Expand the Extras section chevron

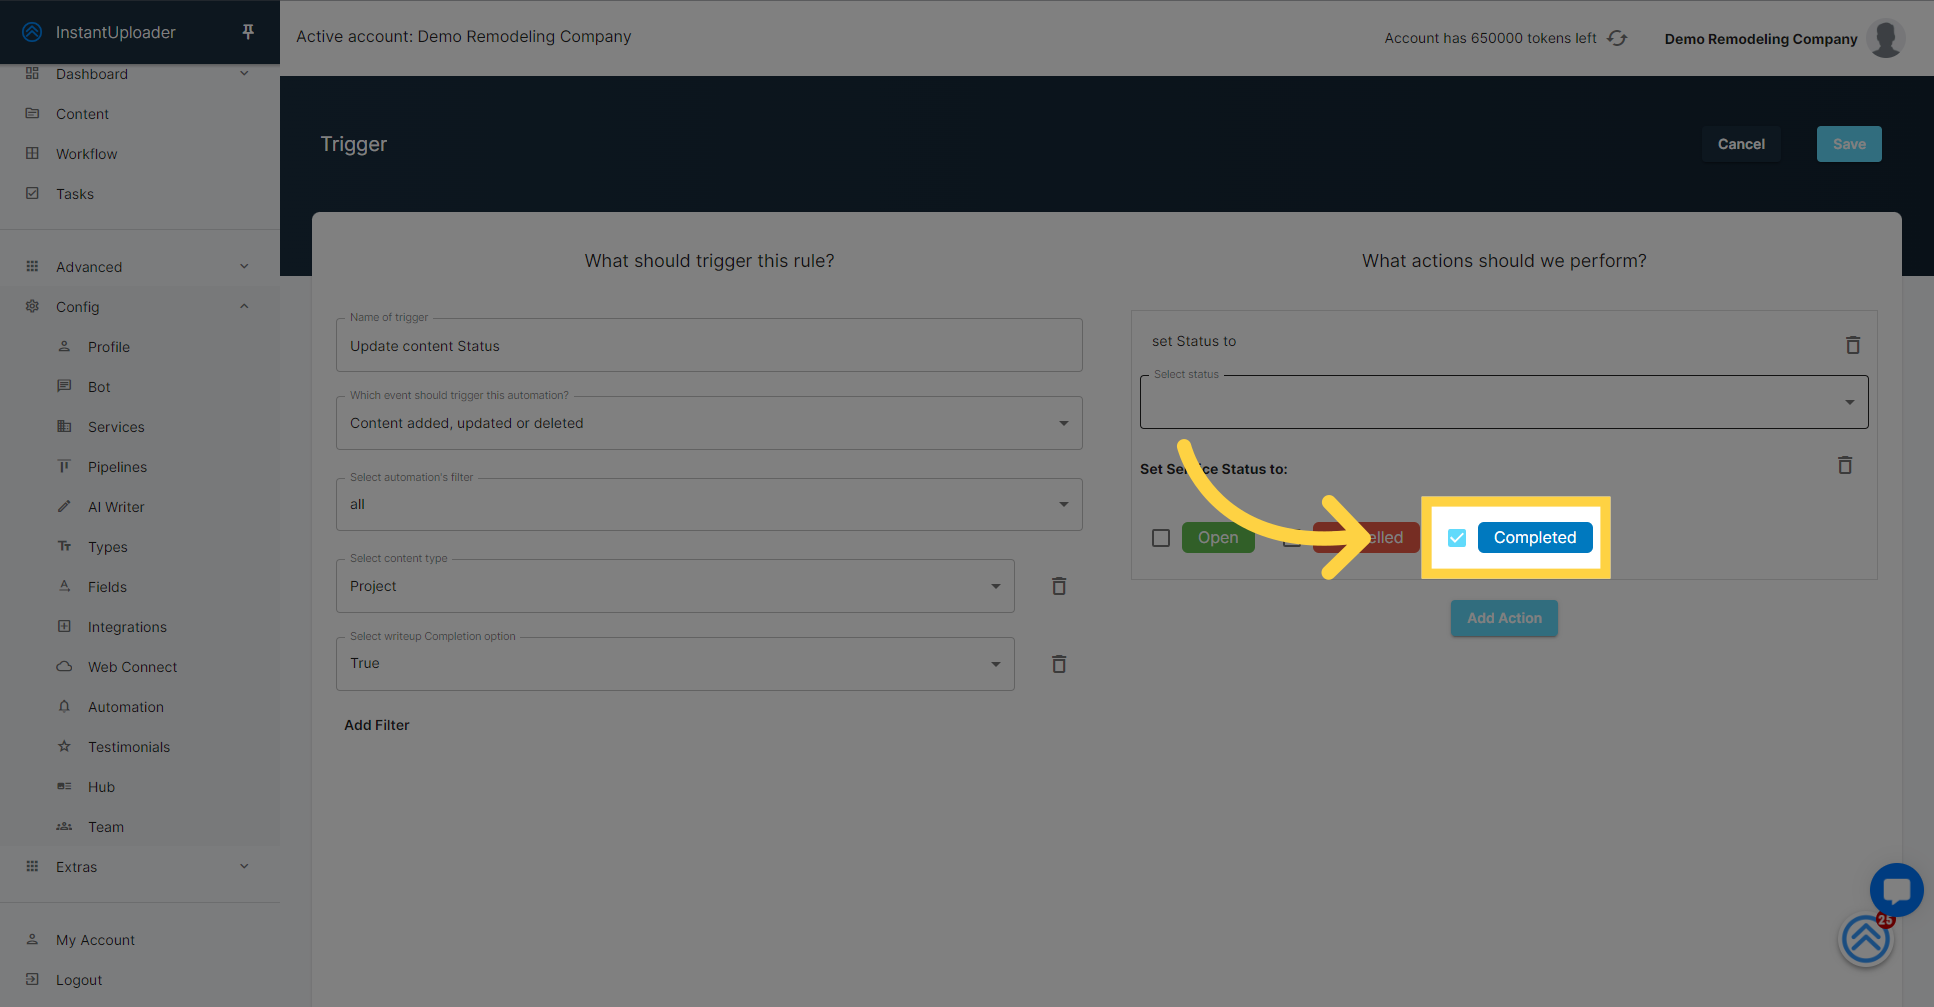[244, 866]
